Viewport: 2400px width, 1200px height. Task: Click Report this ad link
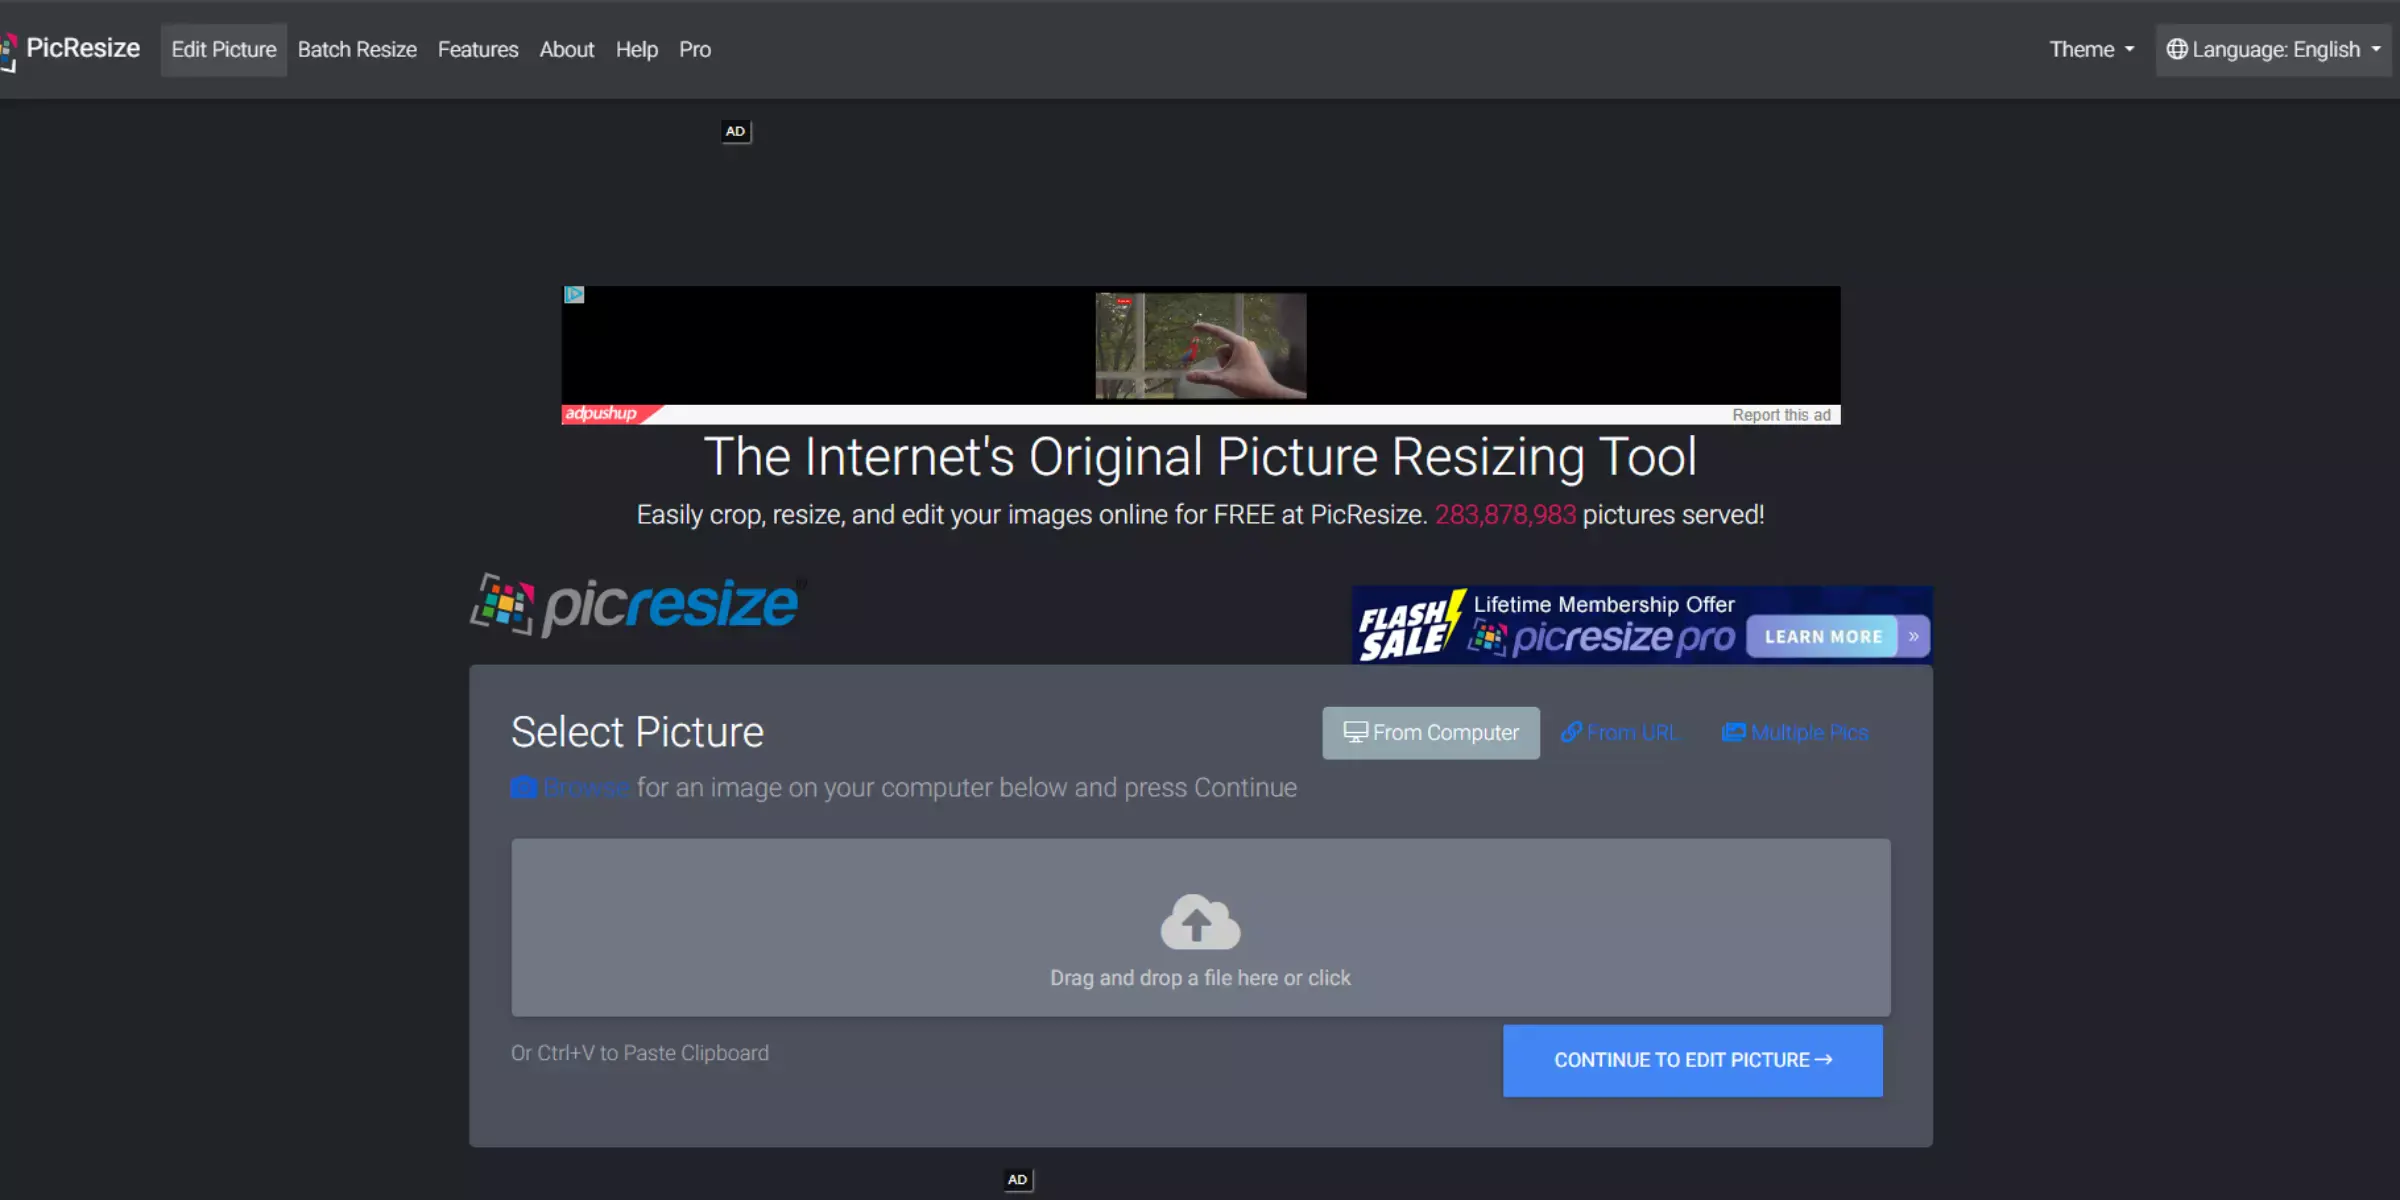tap(1780, 413)
